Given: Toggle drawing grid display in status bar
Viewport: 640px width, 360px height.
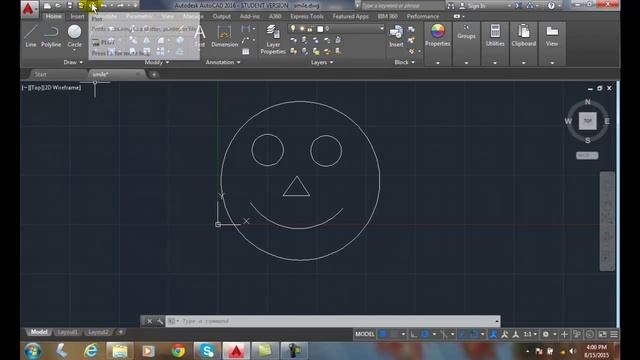Looking at the screenshot, I should tap(383, 334).
